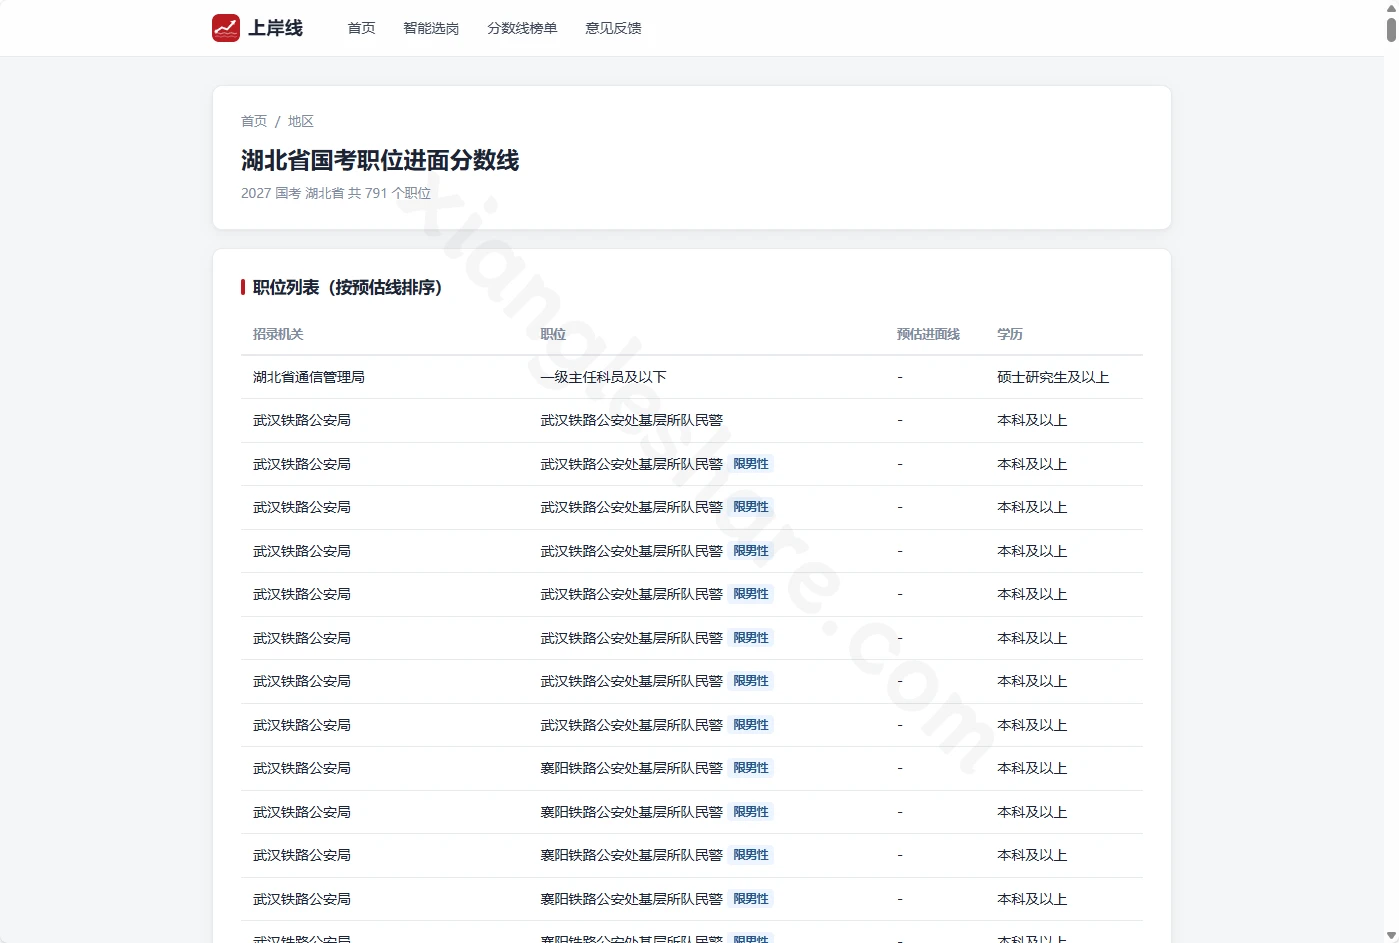
Task: Click the 硕士研究生及以上 education cell
Action: point(1053,377)
